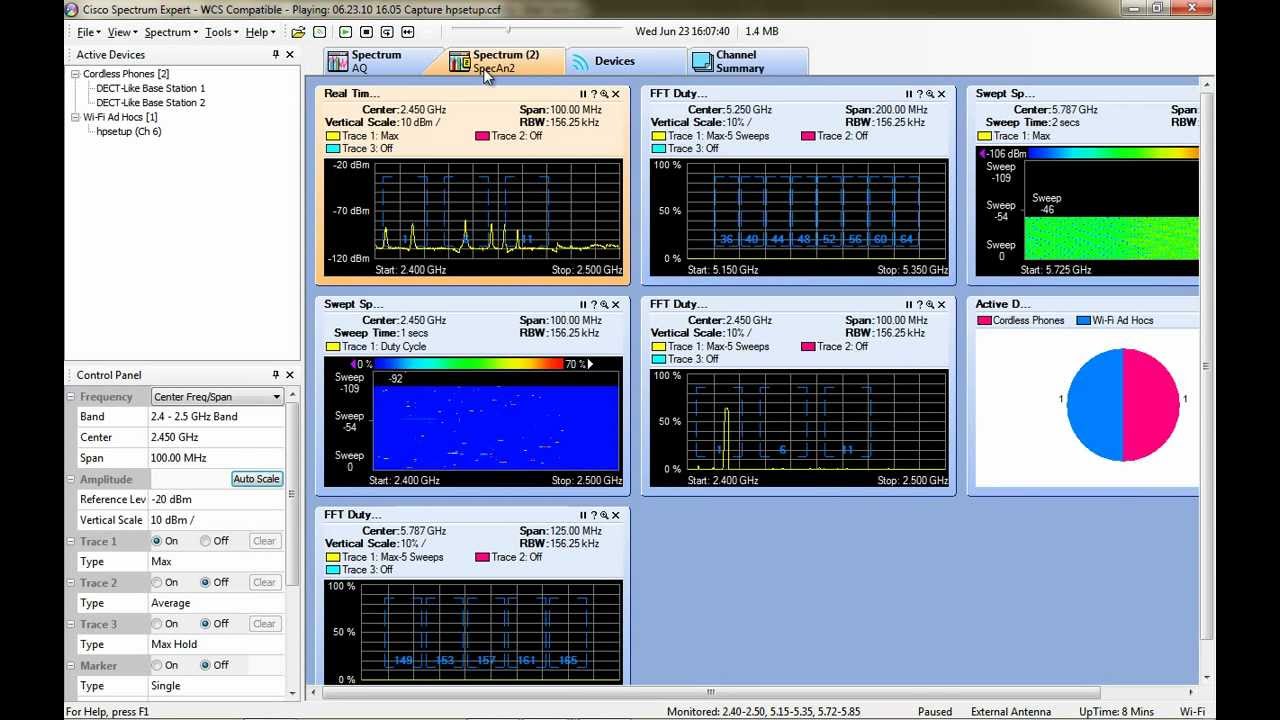Screen dimensions: 1280x720
Task: Click the rewind playback toolbar icon
Action: tap(408, 32)
